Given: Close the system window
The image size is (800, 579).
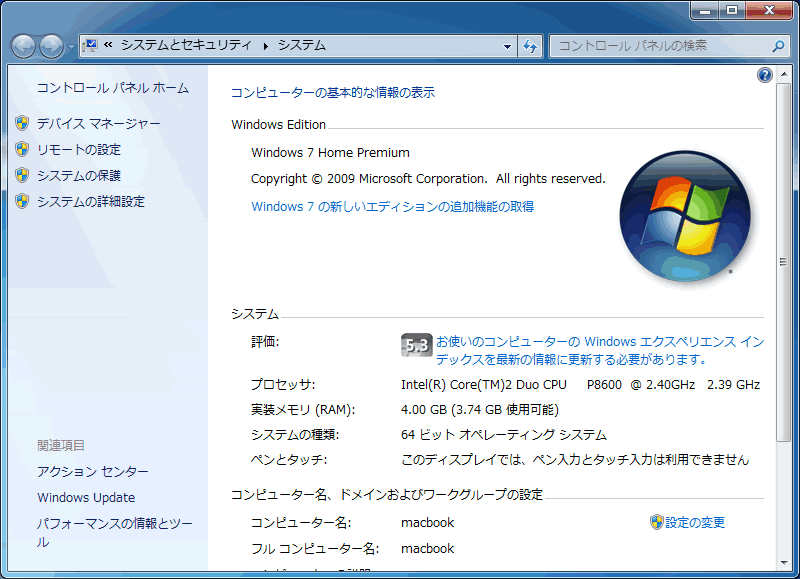Looking at the screenshot, I should coord(769,10).
